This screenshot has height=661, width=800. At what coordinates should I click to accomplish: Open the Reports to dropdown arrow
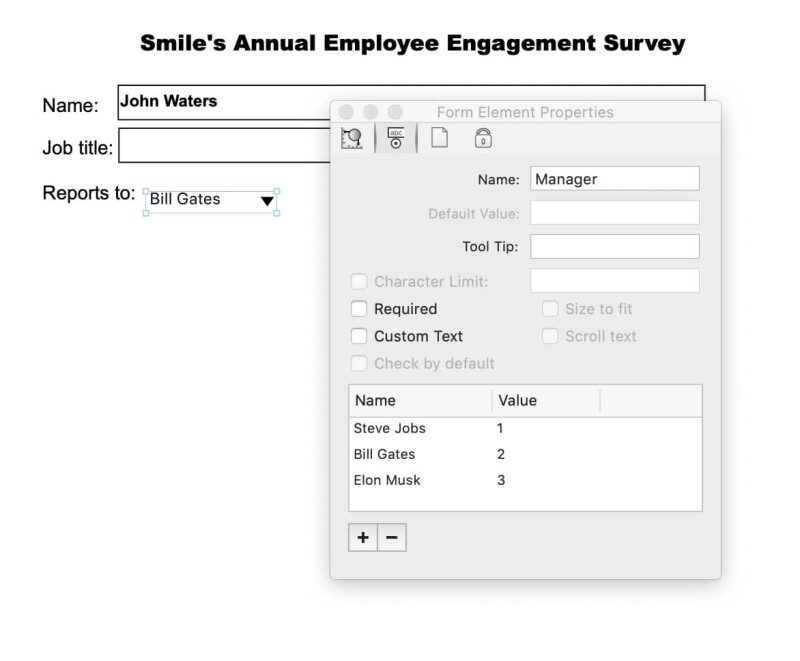(x=267, y=201)
